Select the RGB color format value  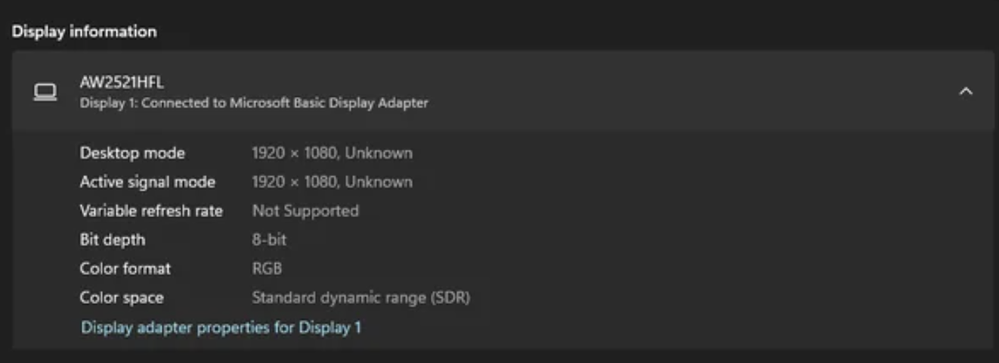click(x=267, y=269)
